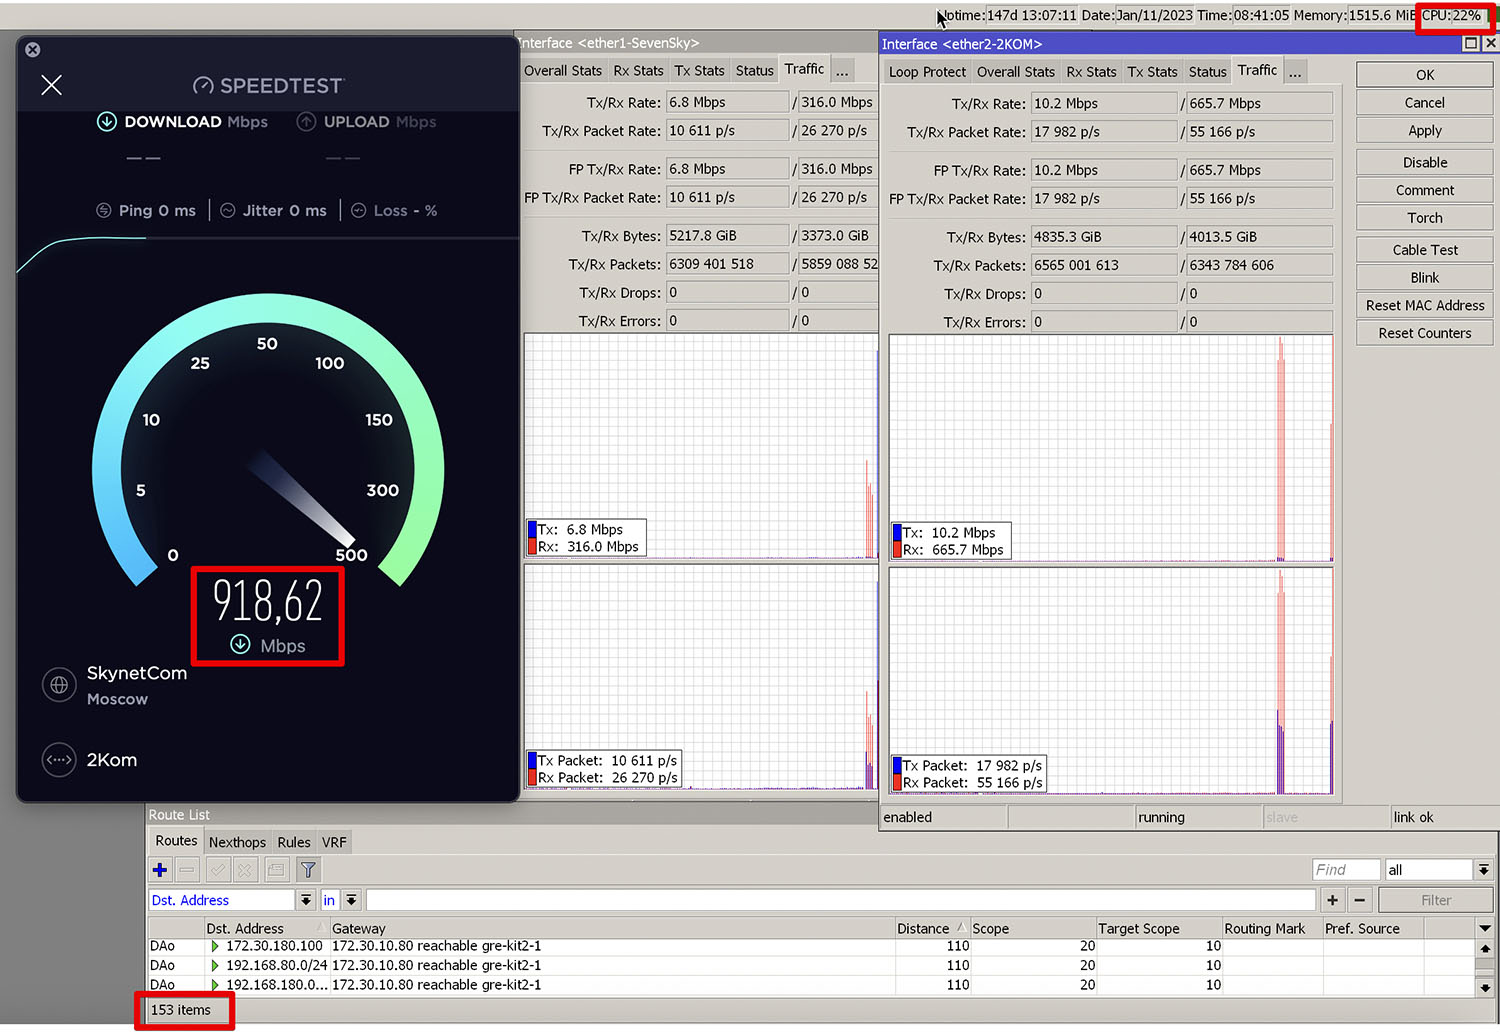Open Status tab in ether2-2KOM window
The width and height of the screenshot is (1500, 1033).
(1208, 71)
